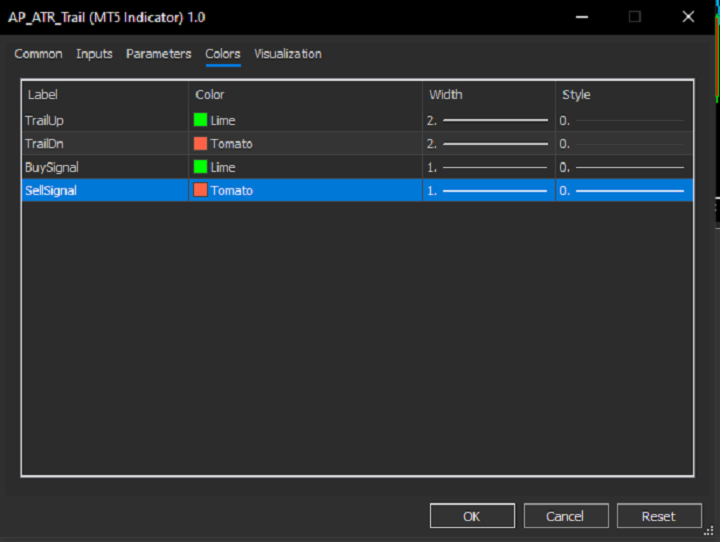
Task: Click the Lime swatch for BuySignal
Action: (x=200, y=167)
